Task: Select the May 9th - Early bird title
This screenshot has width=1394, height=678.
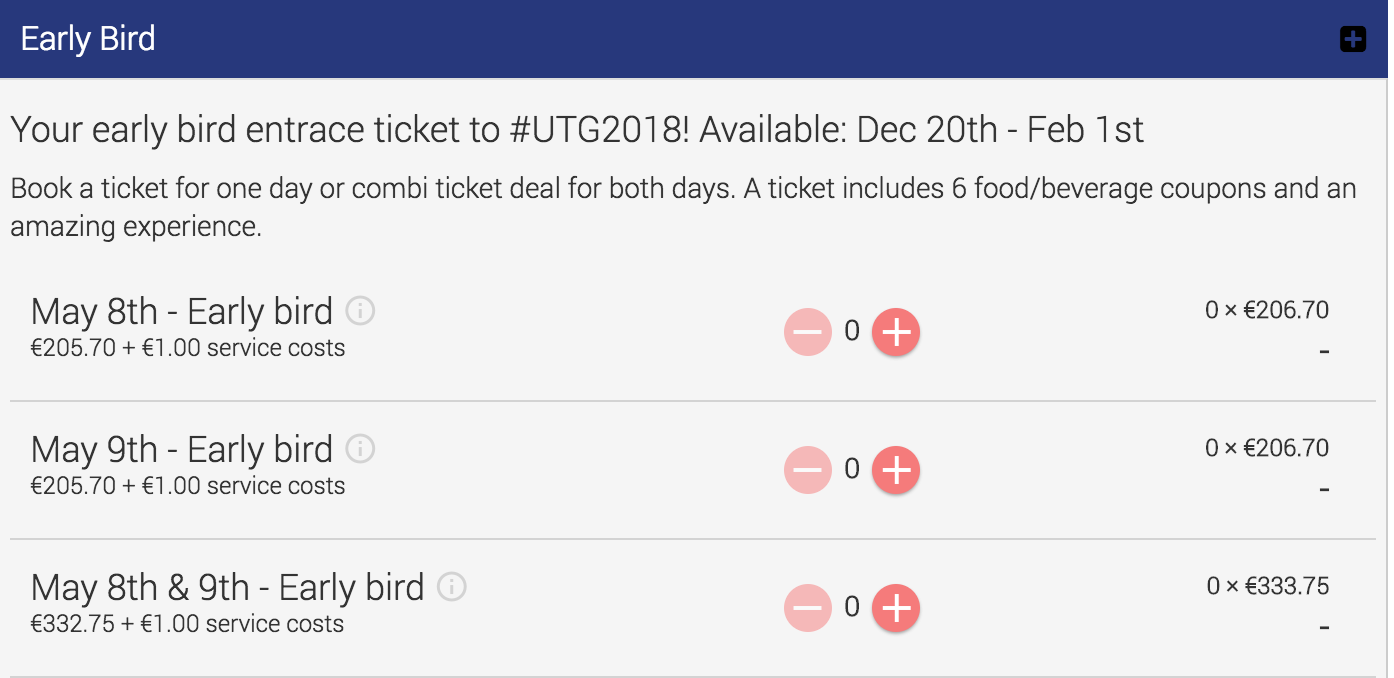Action: [182, 449]
